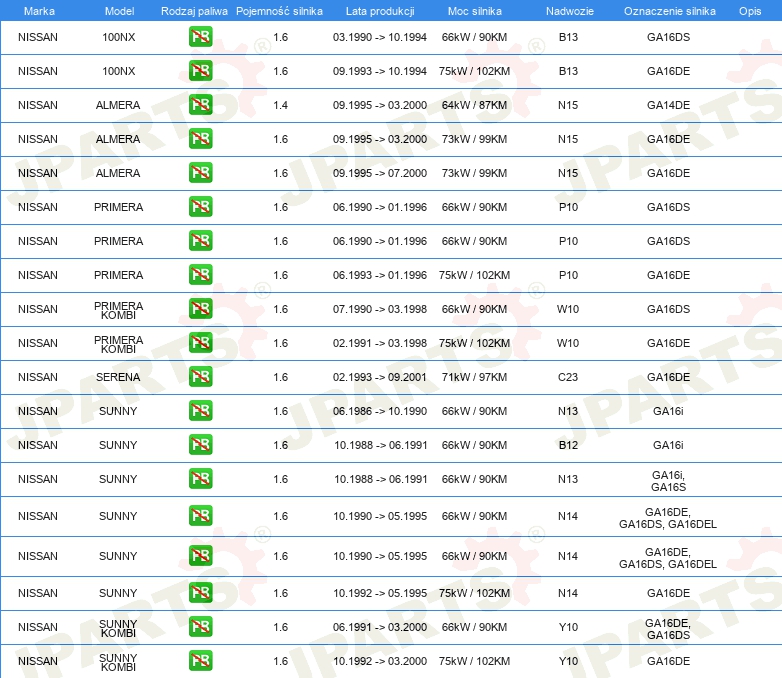Select the 1.4 engine capacity cell
Viewport: 782px width, 678px height.
click(280, 105)
